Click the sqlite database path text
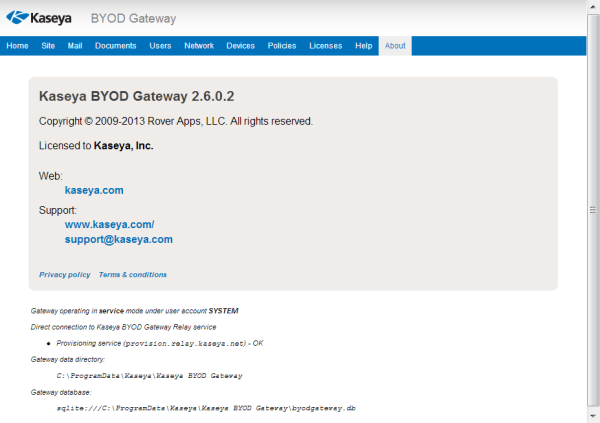The height and width of the screenshot is (423, 600). [206, 408]
